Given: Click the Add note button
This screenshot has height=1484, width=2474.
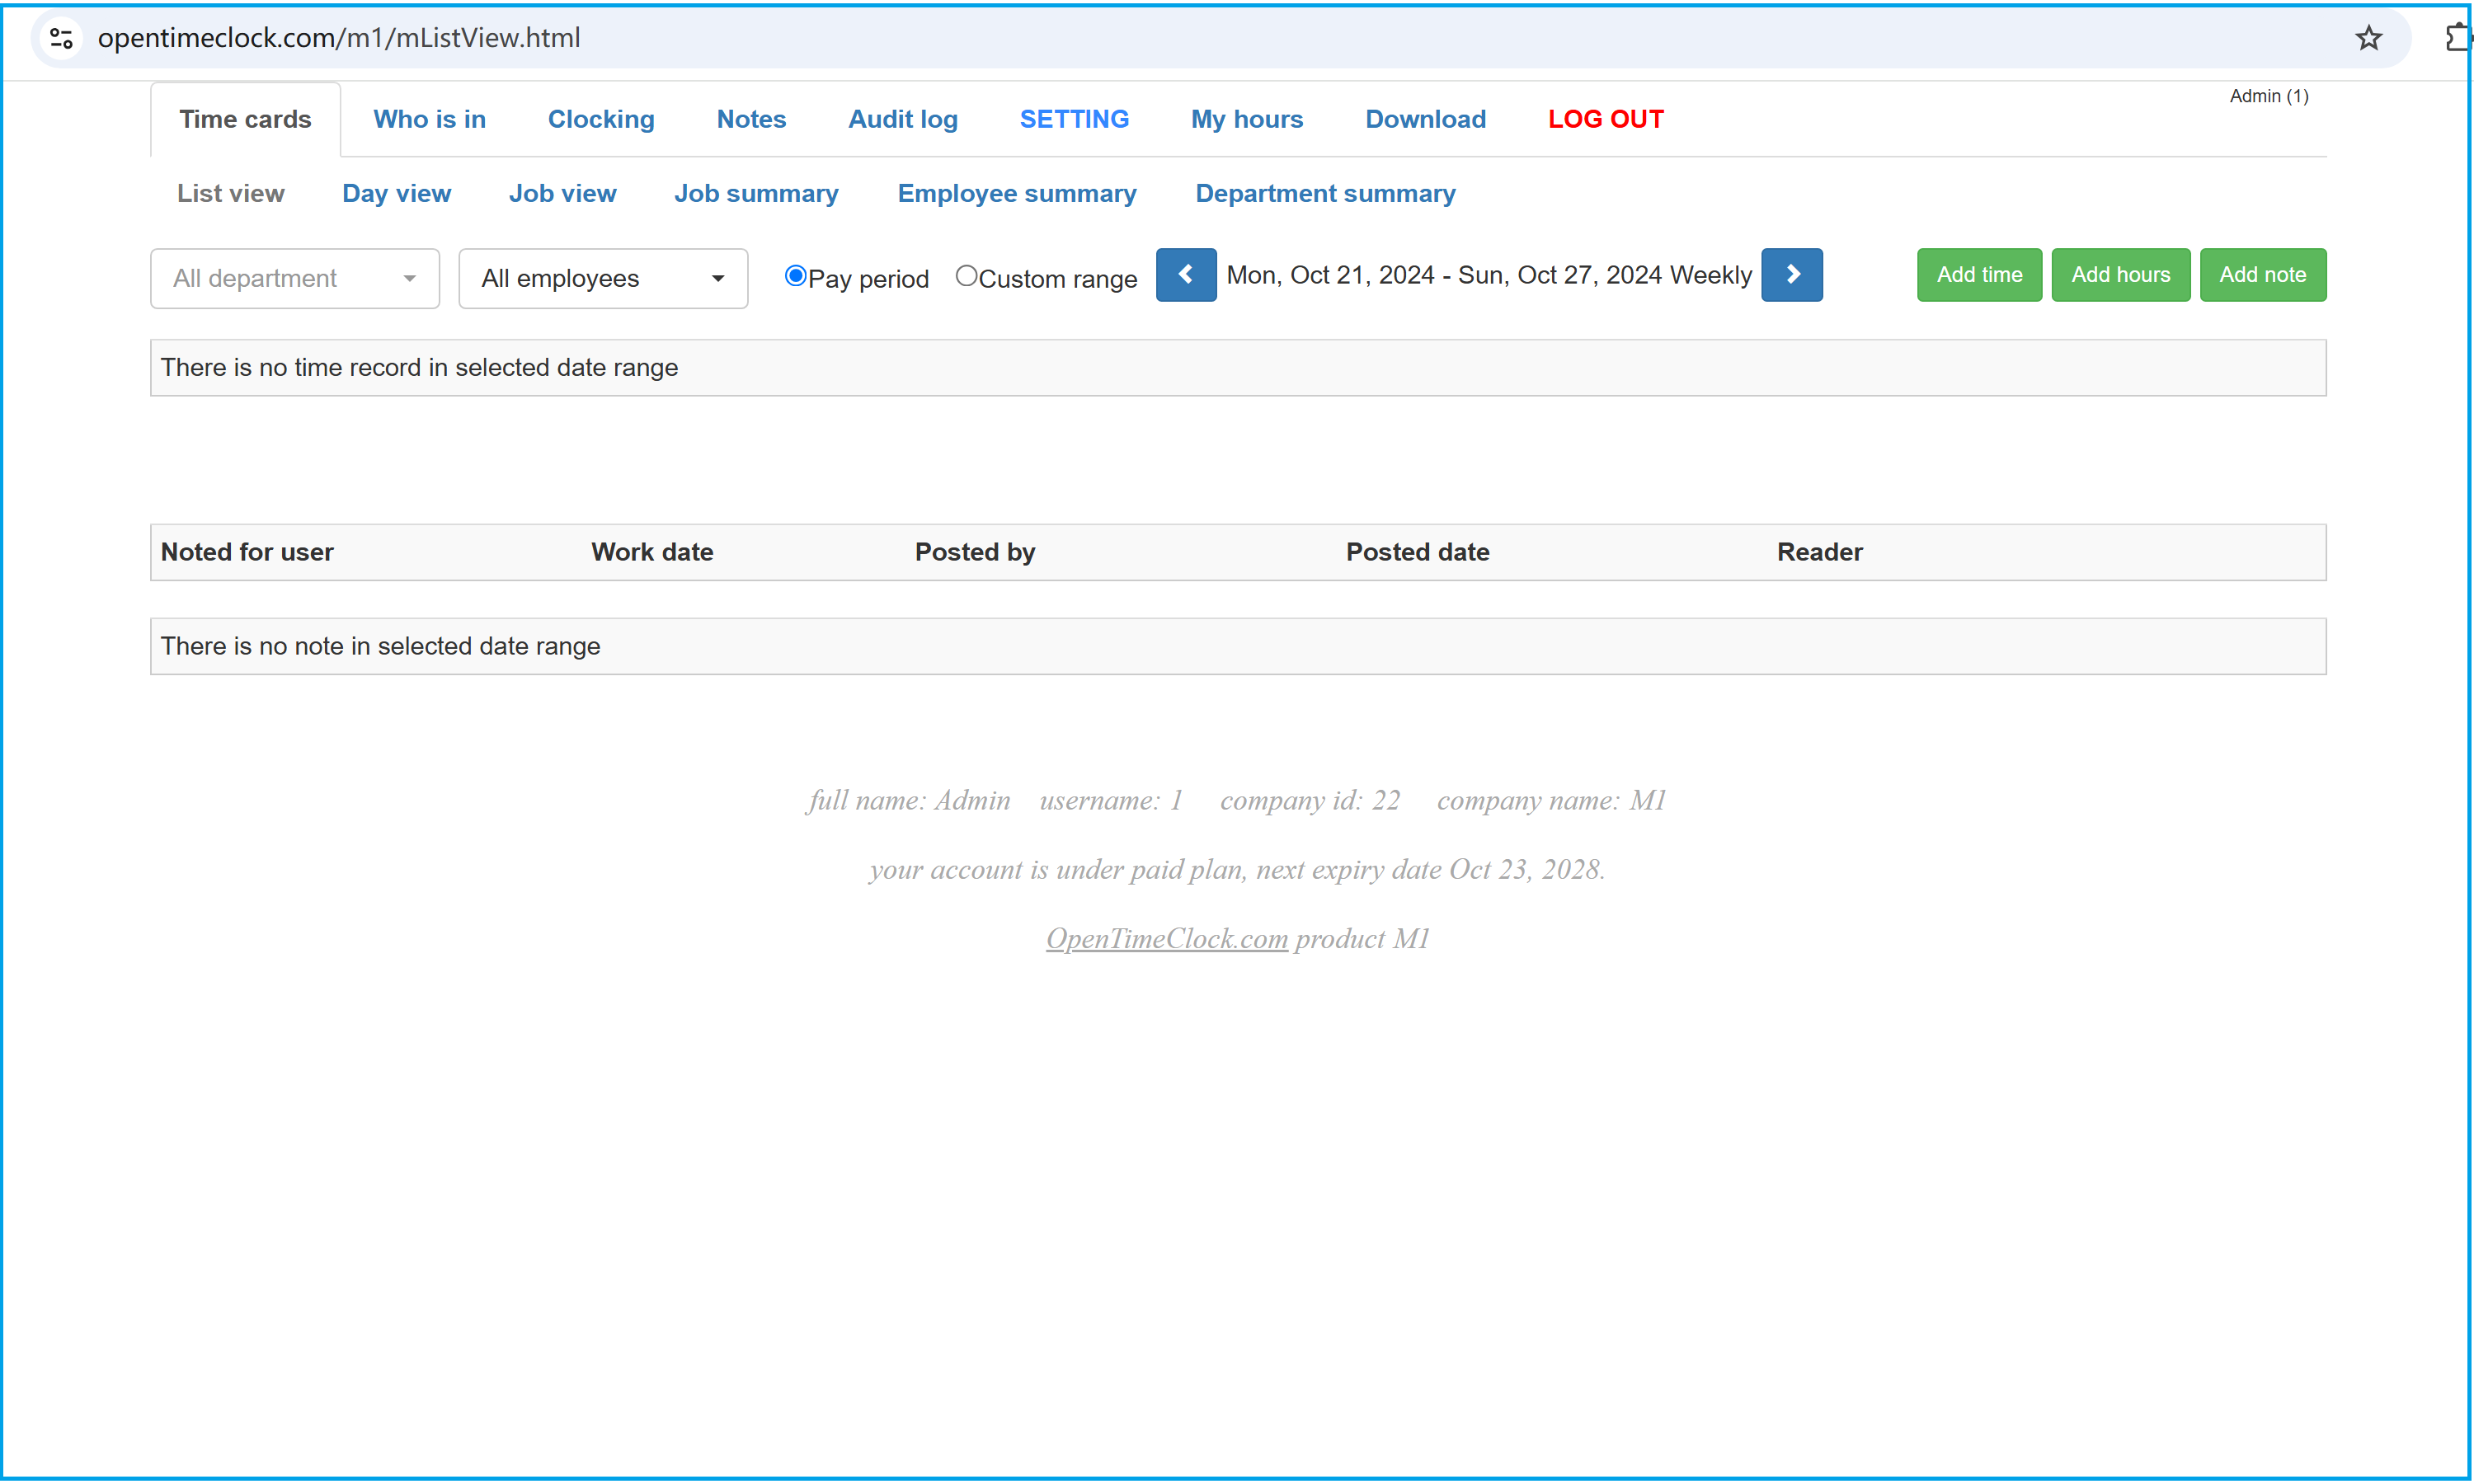Looking at the screenshot, I should [2262, 275].
